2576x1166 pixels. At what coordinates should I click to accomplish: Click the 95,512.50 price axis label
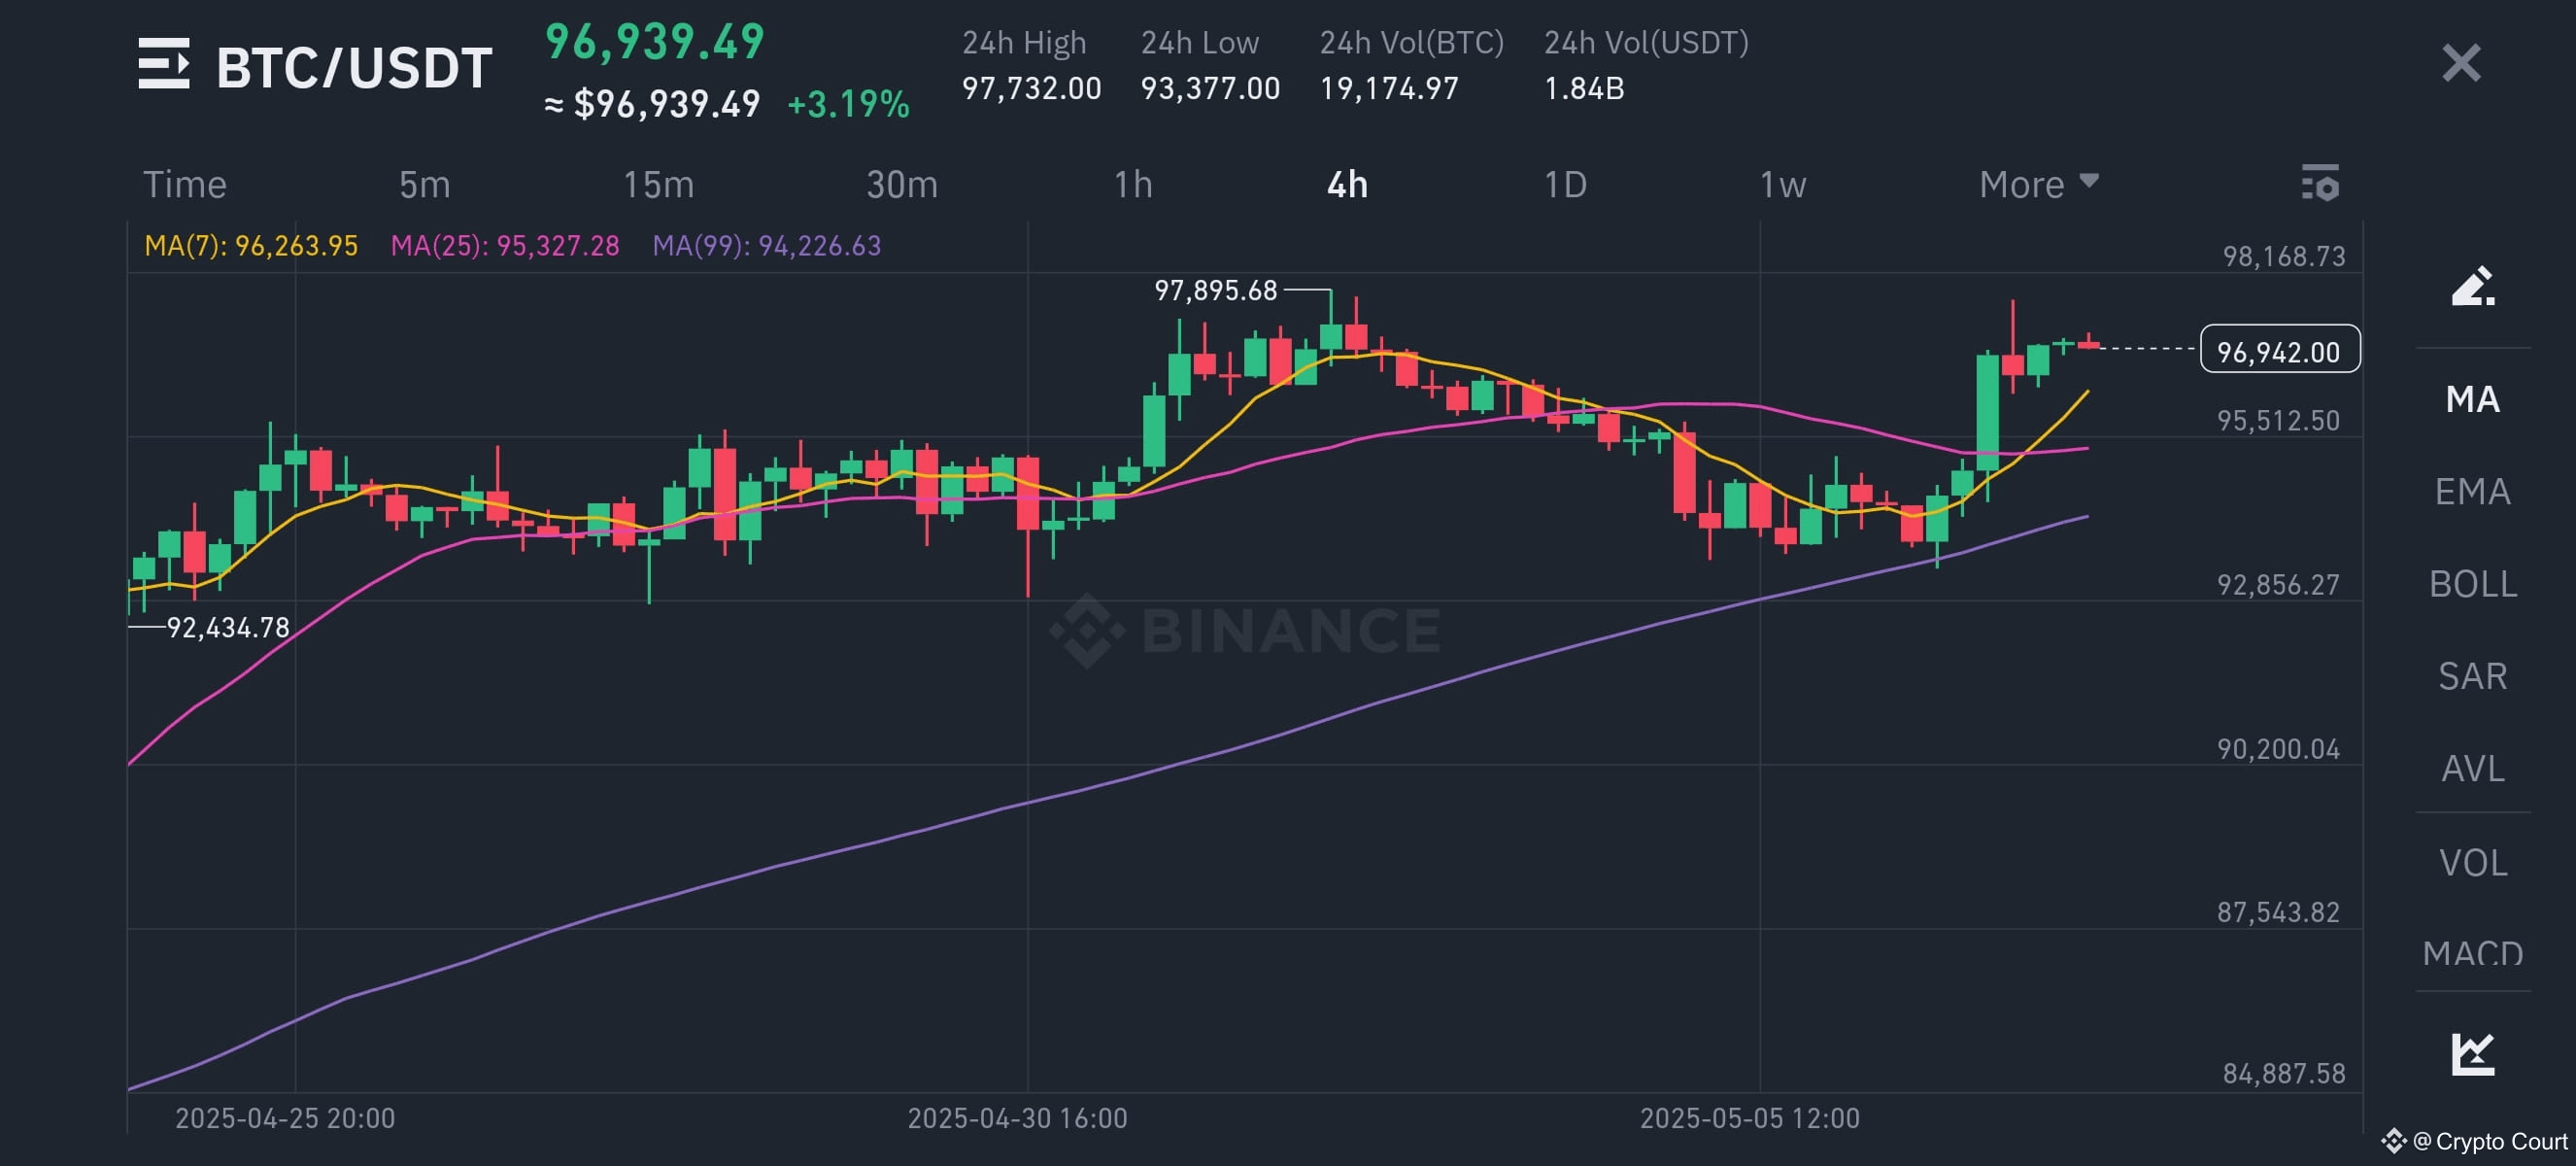click(2278, 421)
